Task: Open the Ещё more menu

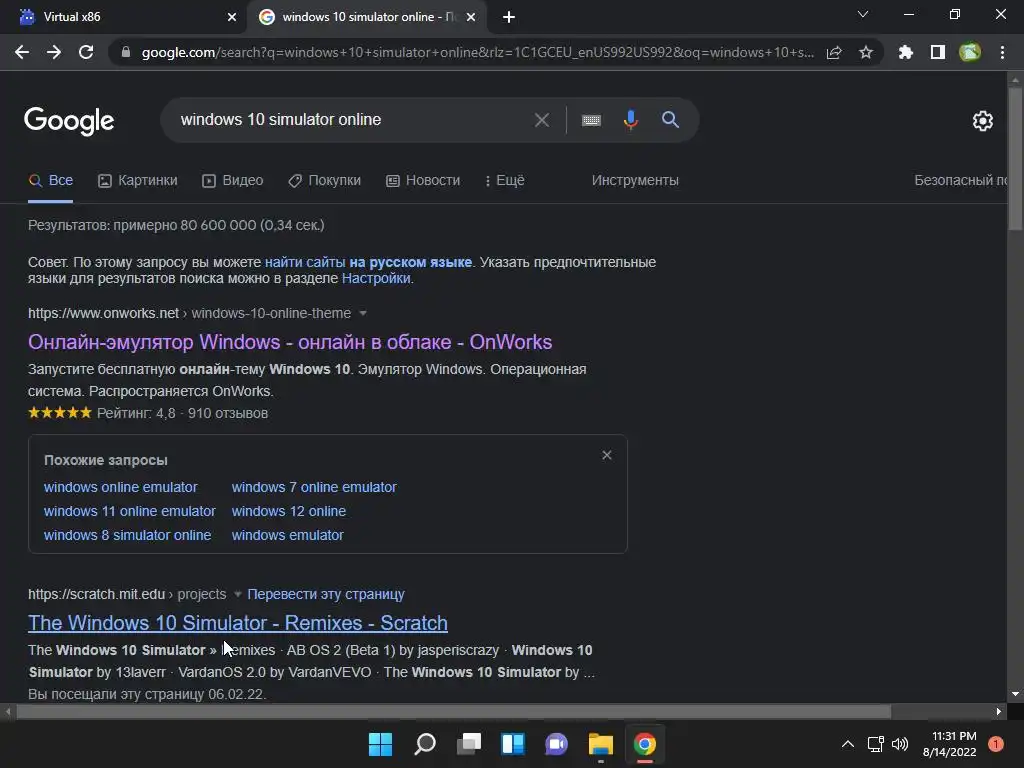Action: 505,180
